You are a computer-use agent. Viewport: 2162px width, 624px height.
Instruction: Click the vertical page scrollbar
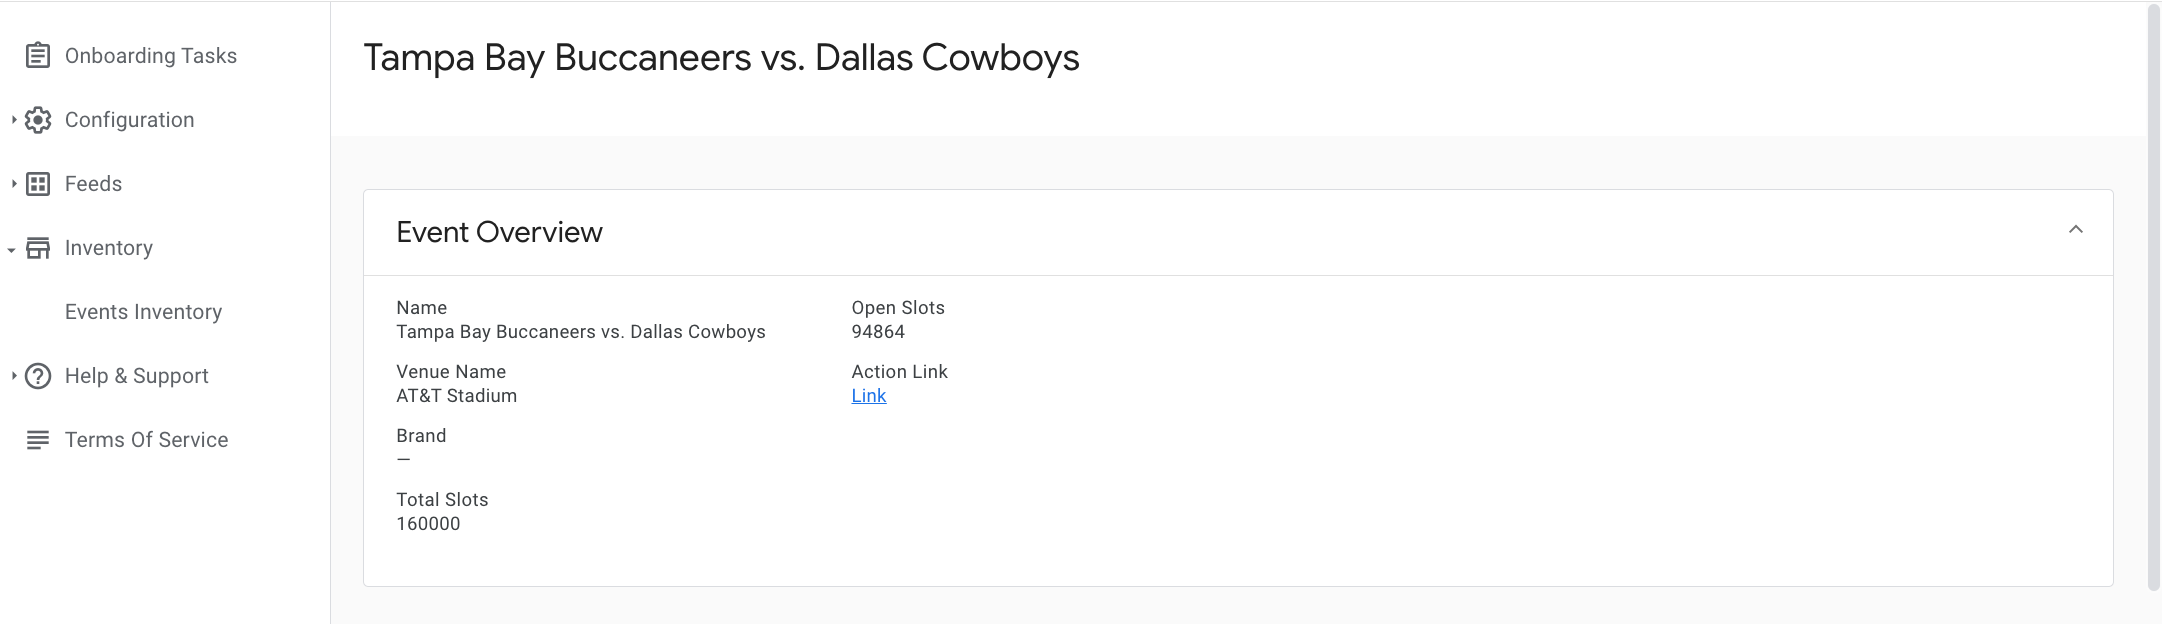click(x=2153, y=300)
